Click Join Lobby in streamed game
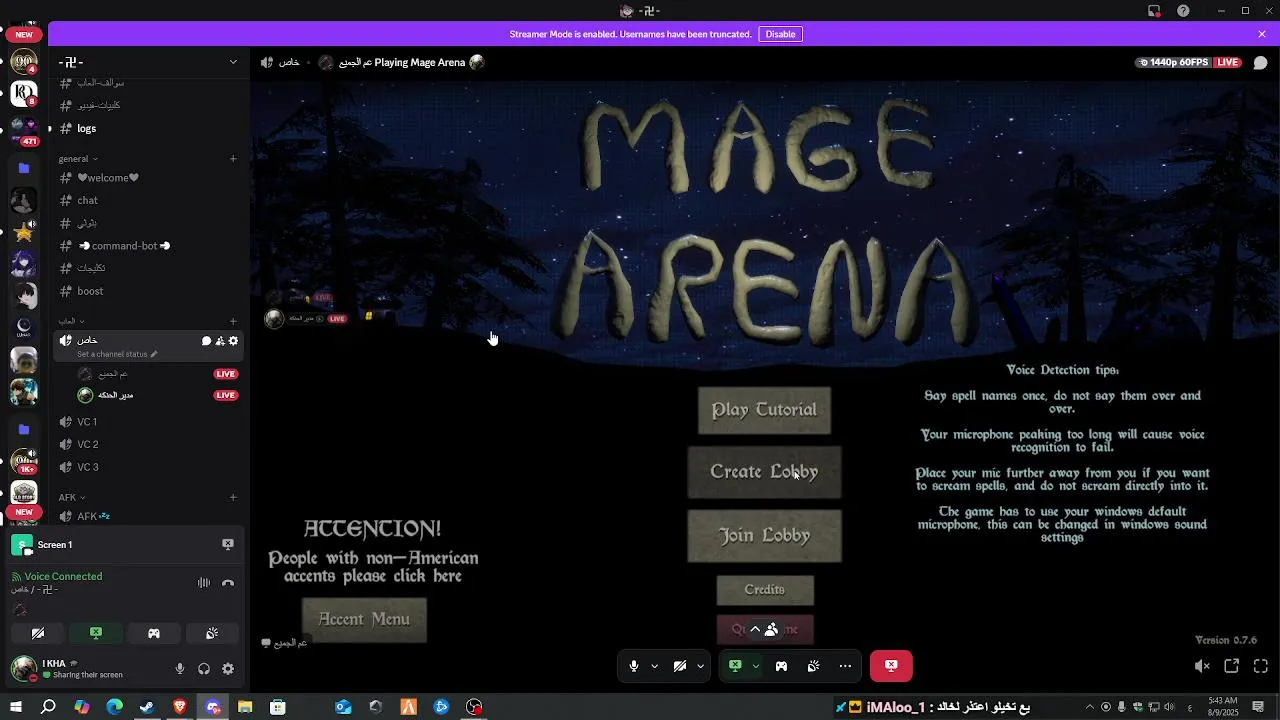The image size is (1280, 720). point(764,536)
